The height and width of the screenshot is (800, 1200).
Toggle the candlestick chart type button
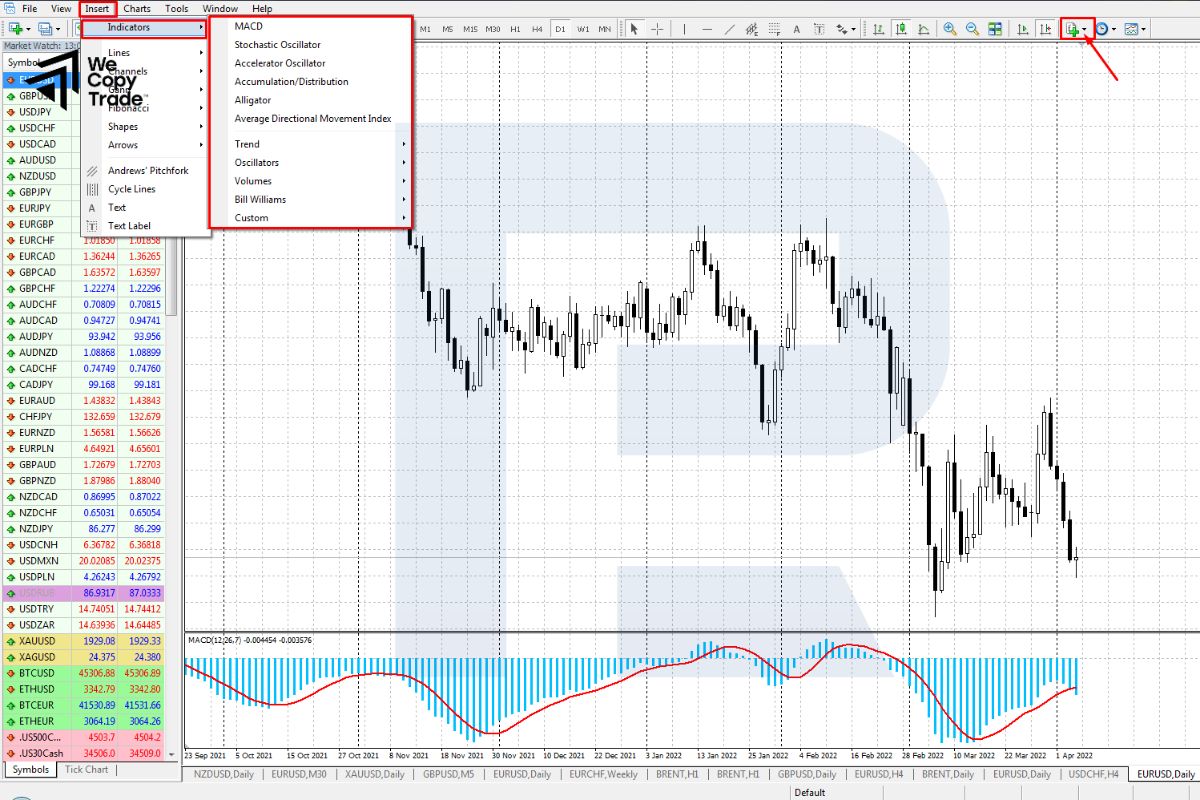[x=902, y=29]
